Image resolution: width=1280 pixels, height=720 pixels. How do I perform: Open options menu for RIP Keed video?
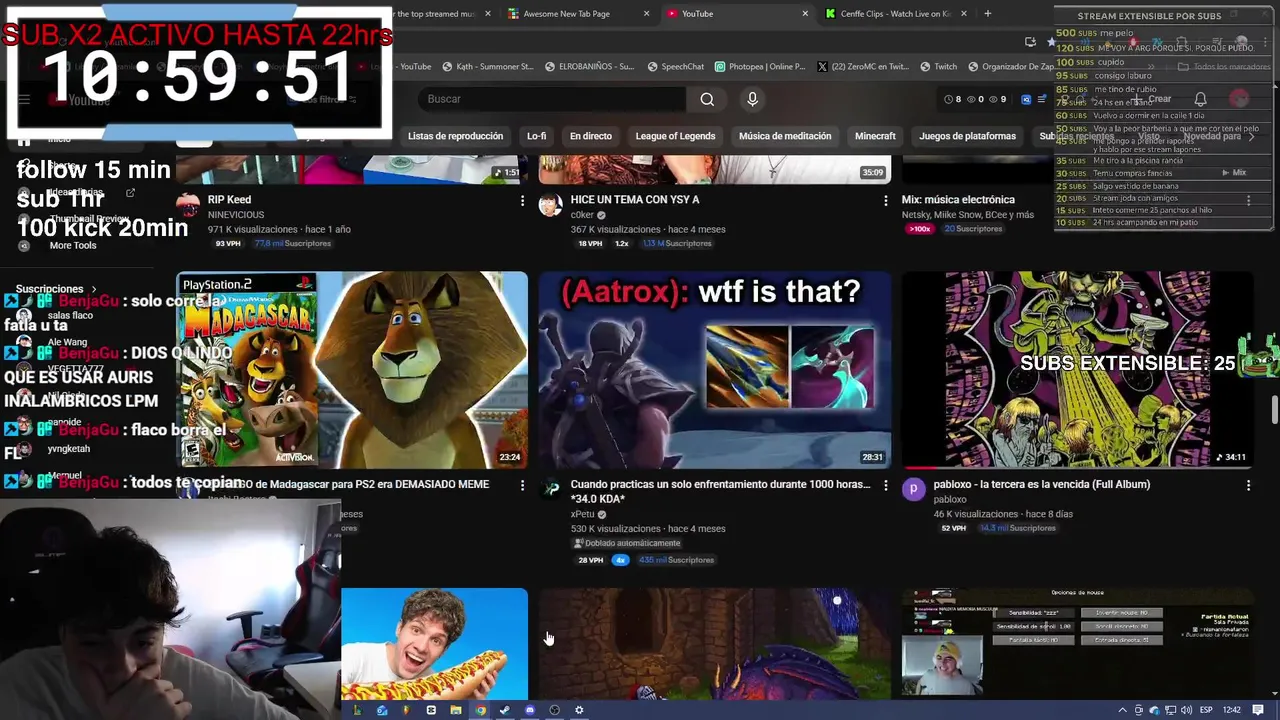[x=522, y=201]
